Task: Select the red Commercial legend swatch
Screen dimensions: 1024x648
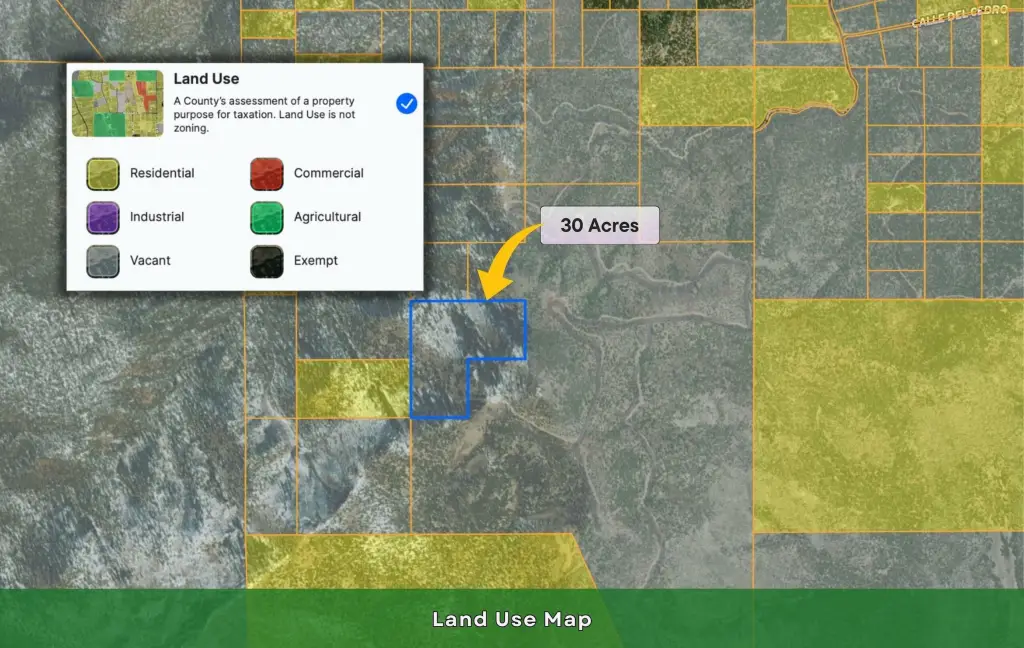Action: pos(267,173)
